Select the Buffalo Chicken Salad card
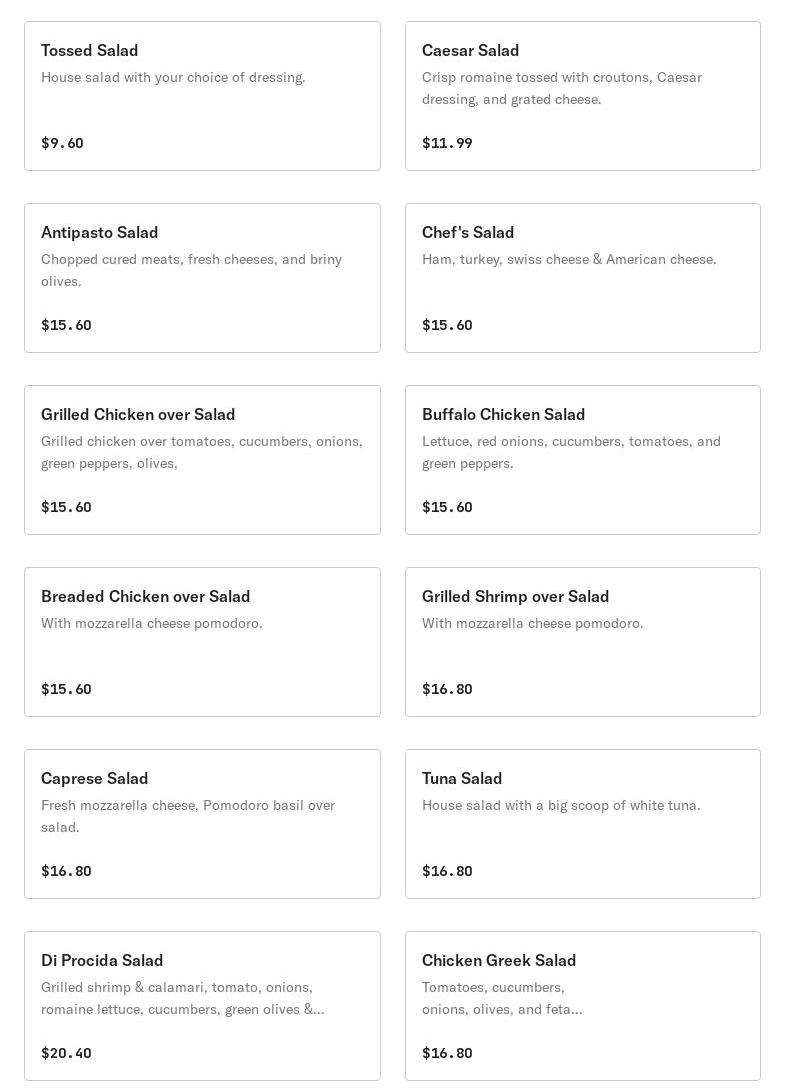This screenshot has height=1091, width=785. coord(582,460)
